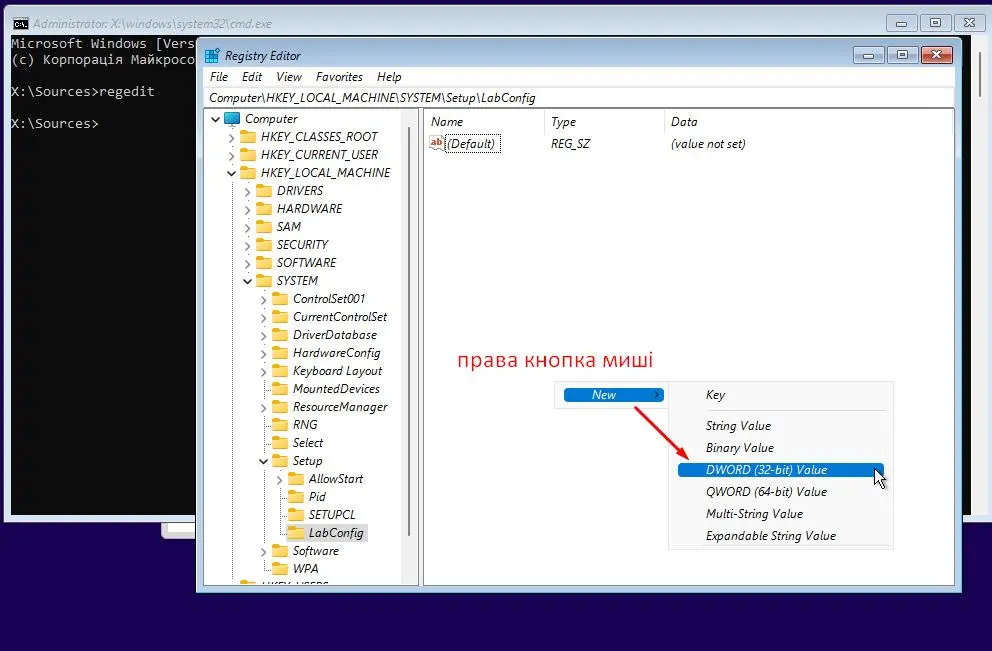Select the WPA key

(306, 569)
